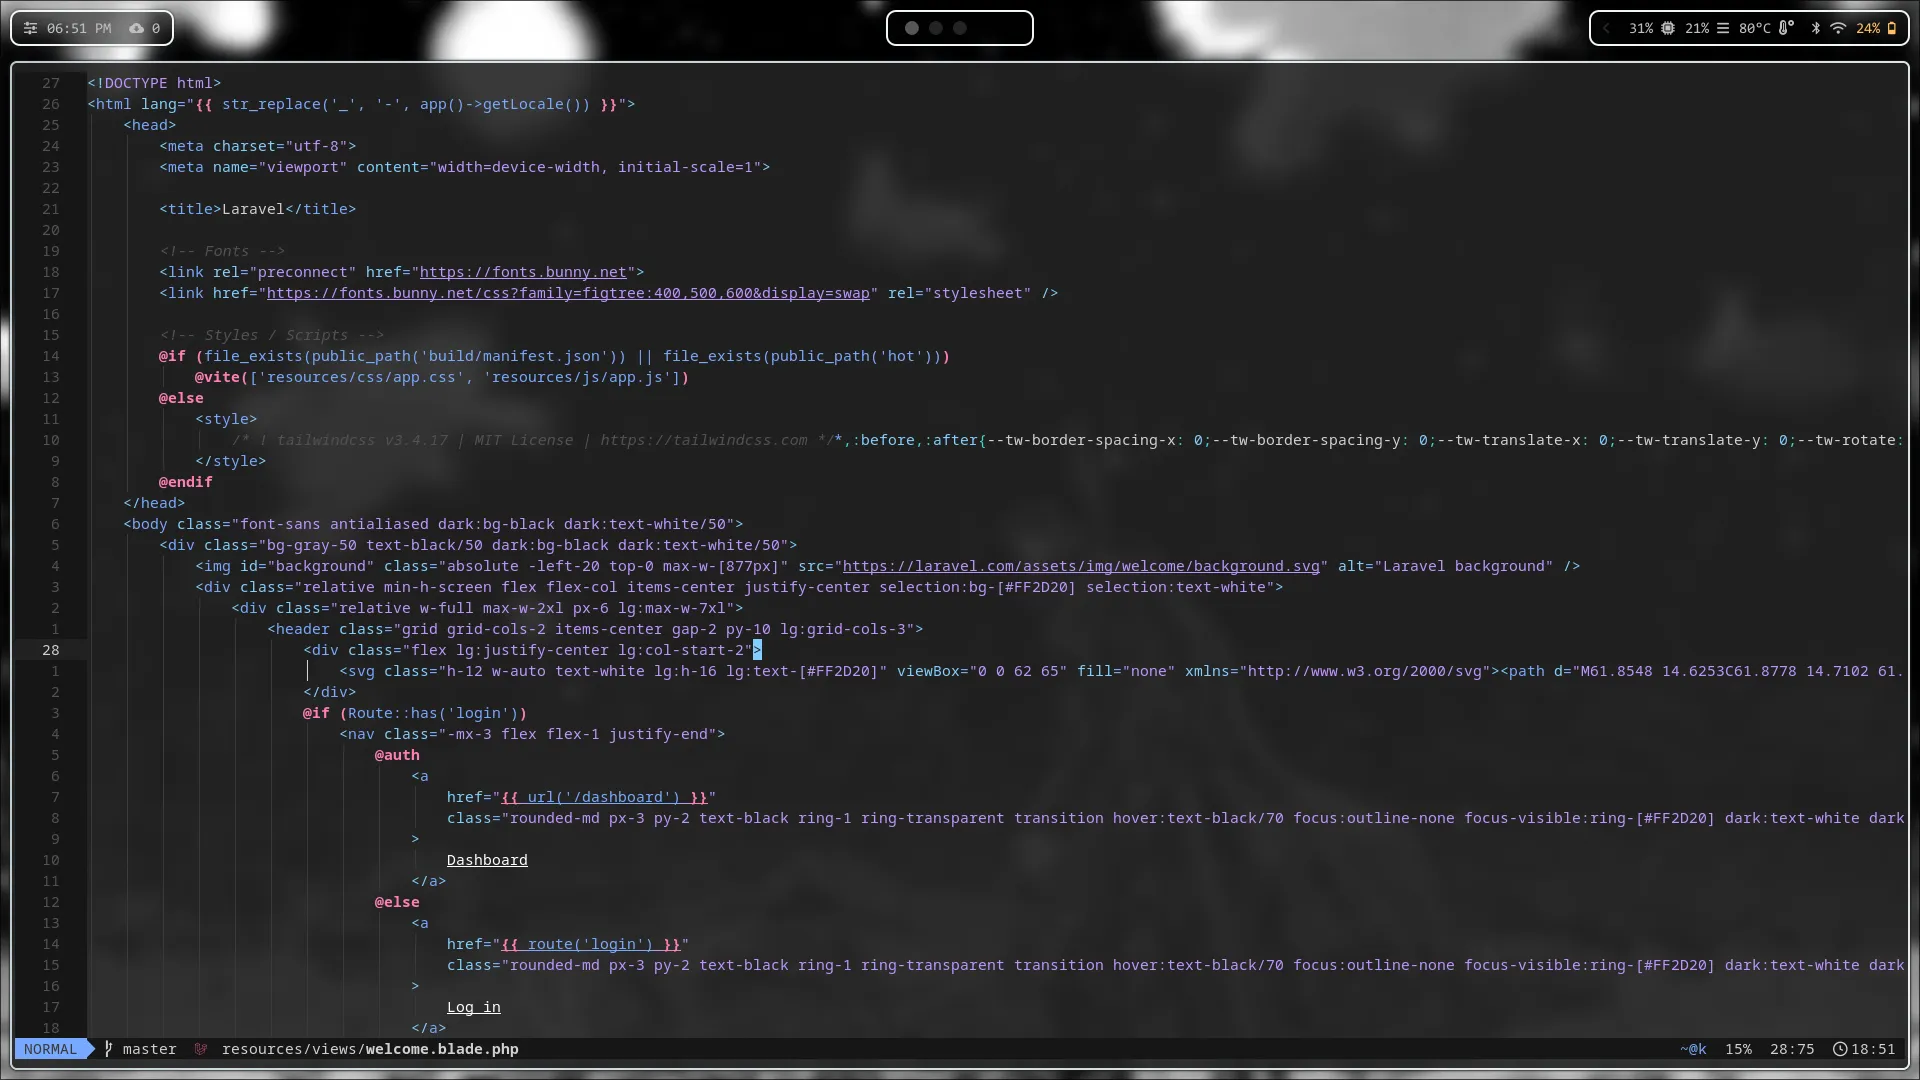Switch to the second workspace dot

point(936,28)
